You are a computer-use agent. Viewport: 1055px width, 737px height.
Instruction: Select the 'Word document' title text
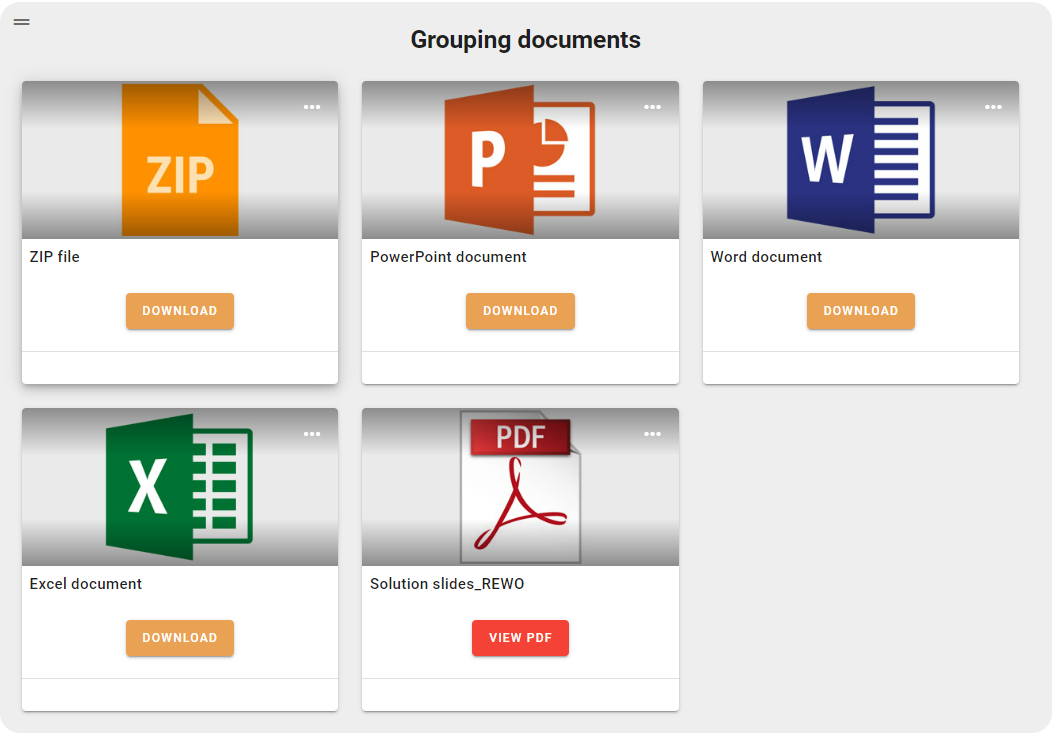[766, 257]
